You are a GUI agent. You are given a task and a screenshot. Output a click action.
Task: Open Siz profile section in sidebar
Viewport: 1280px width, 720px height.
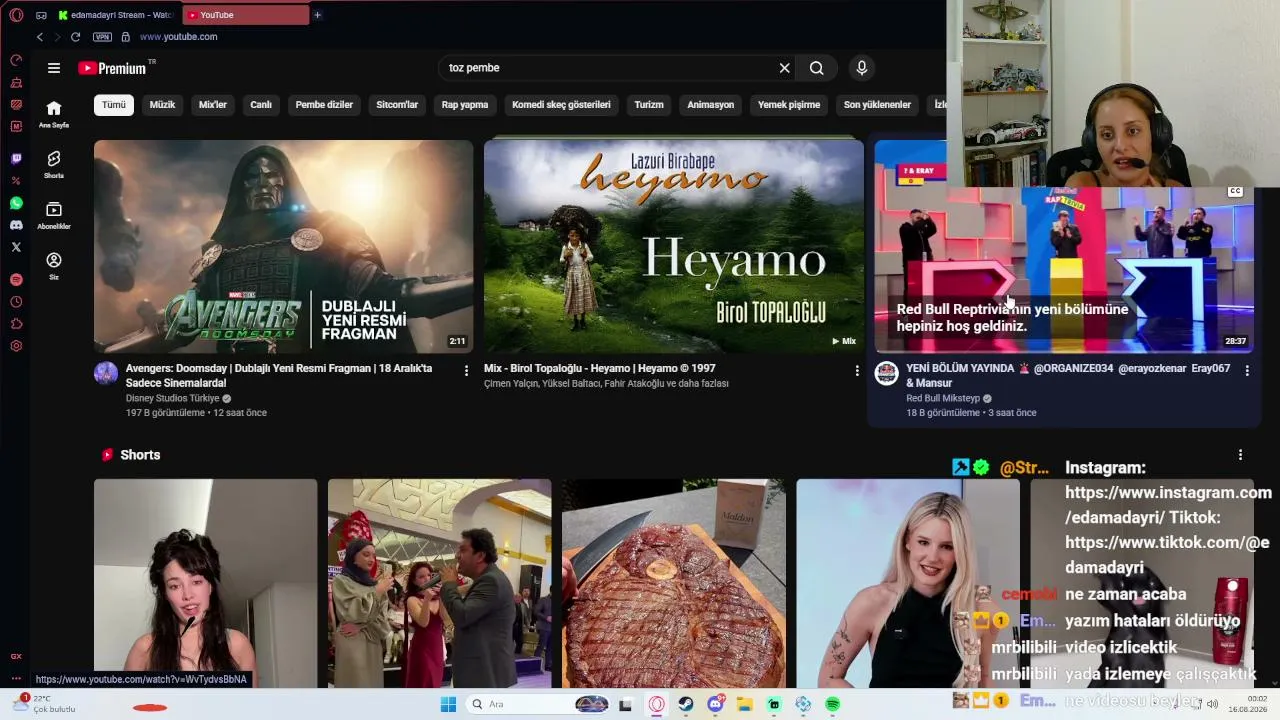[54, 265]
